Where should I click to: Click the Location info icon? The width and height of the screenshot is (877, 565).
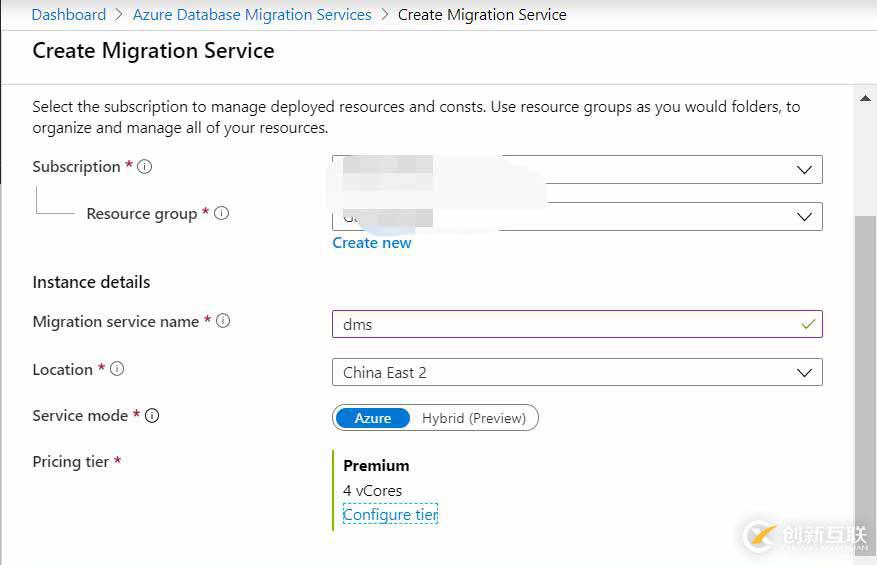pos(117,369)
